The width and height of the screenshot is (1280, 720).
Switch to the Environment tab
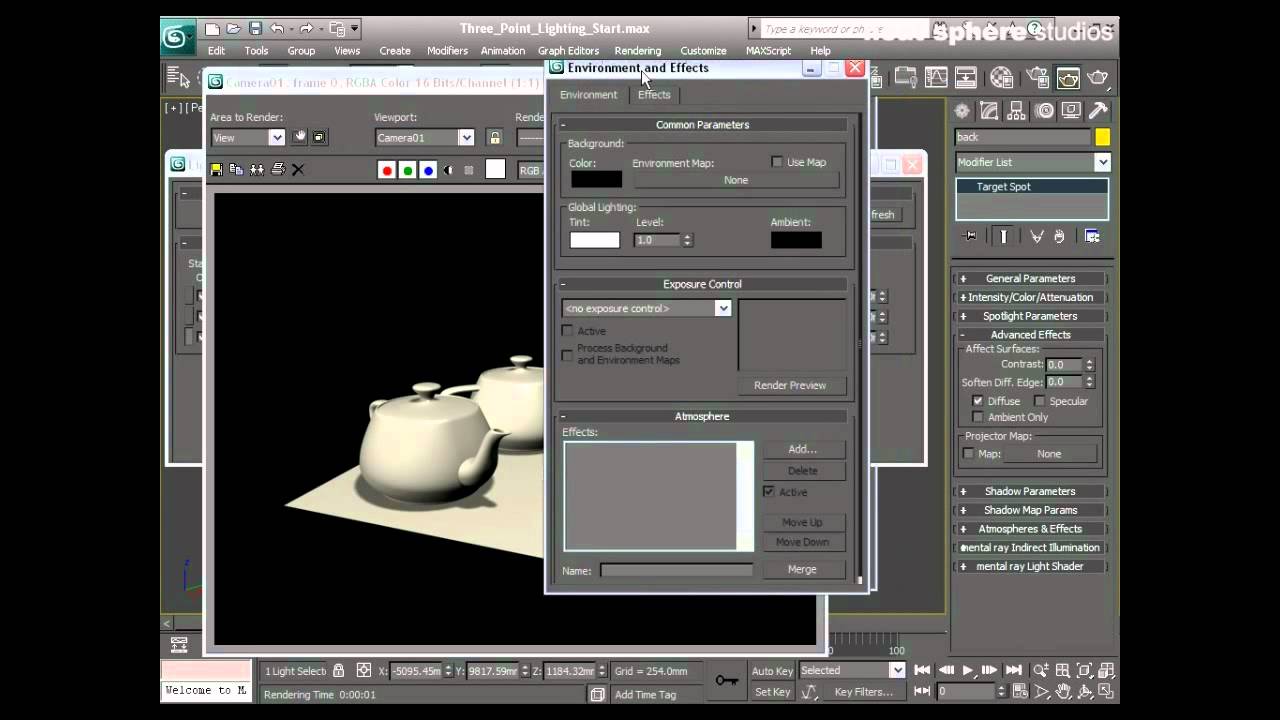(588, 95)
